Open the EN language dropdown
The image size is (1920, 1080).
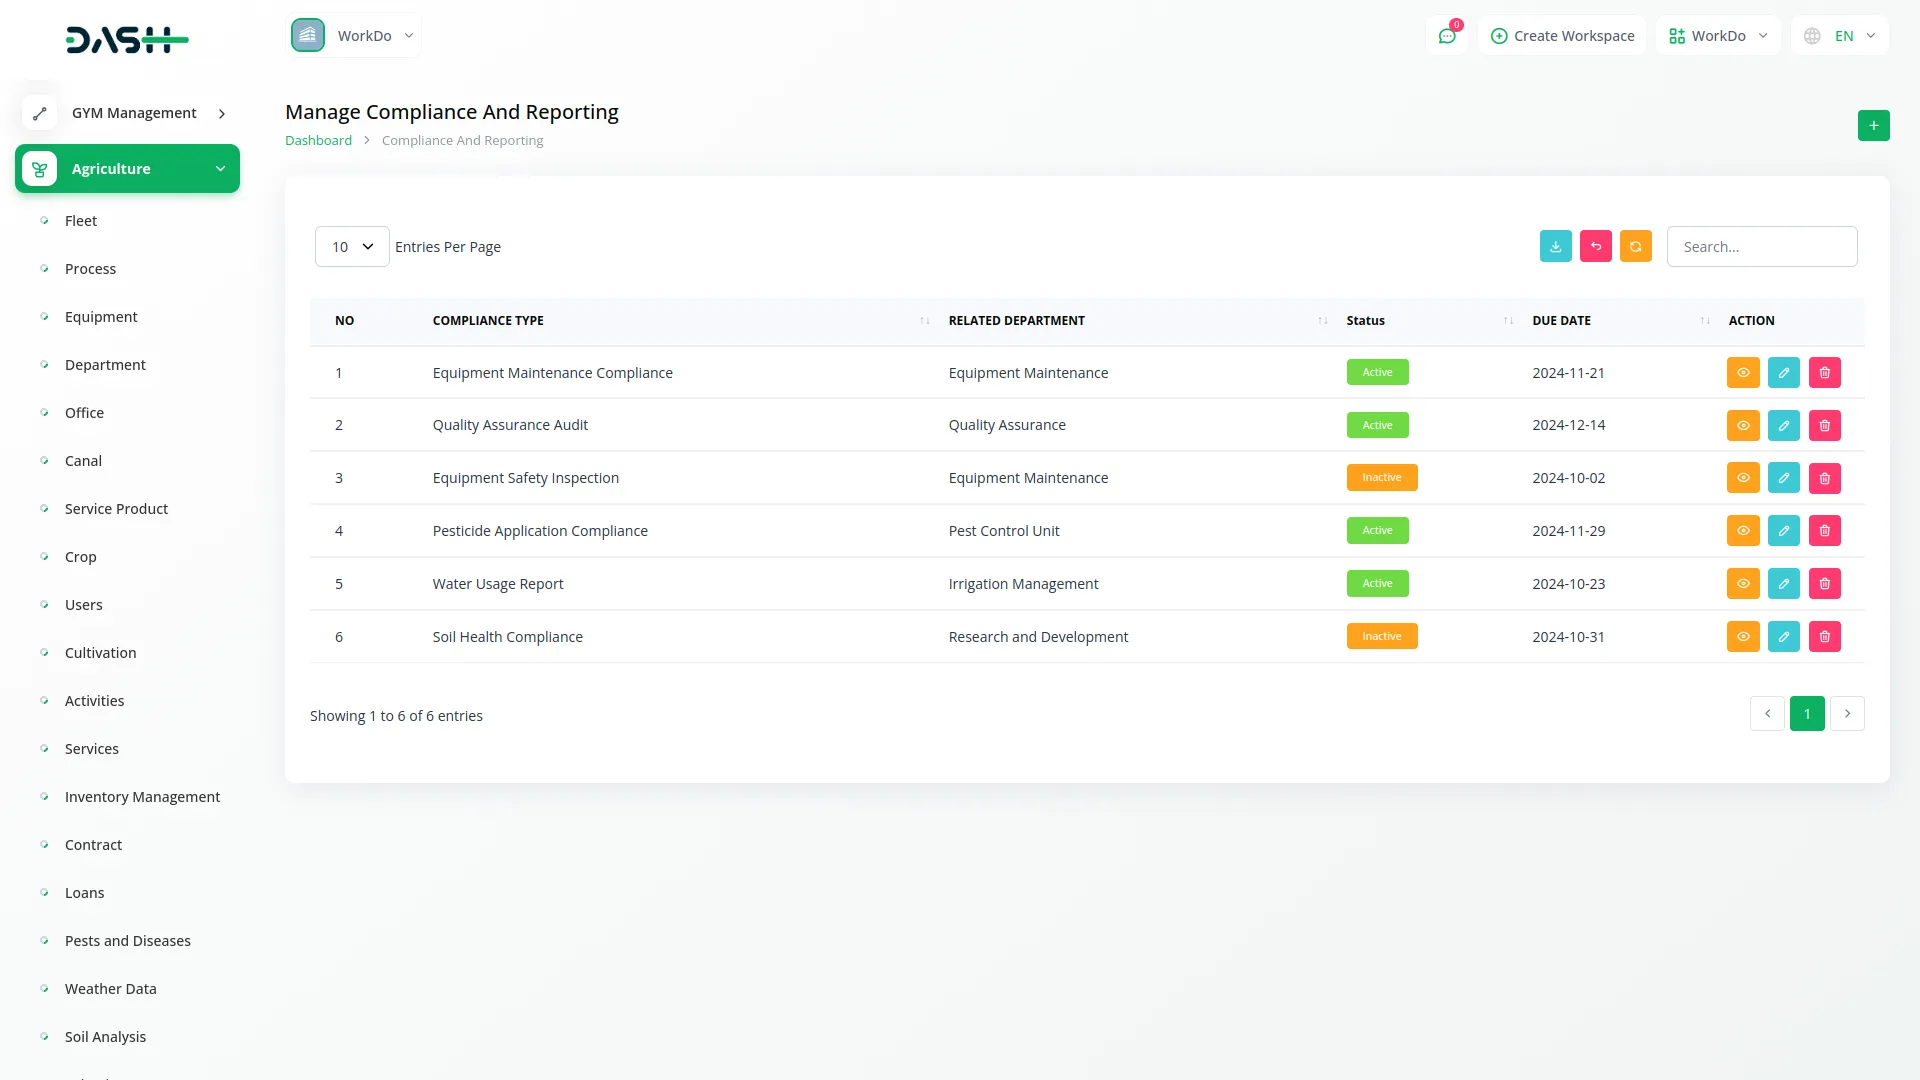(1841, 36)
